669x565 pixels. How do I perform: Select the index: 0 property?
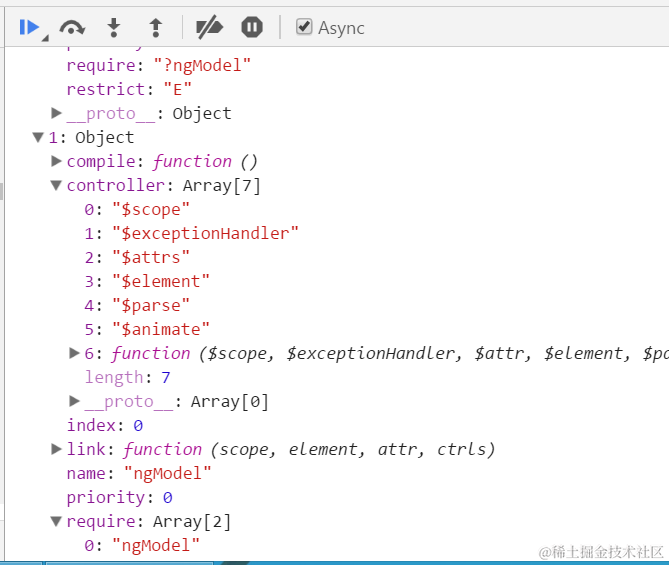(105, 425)
